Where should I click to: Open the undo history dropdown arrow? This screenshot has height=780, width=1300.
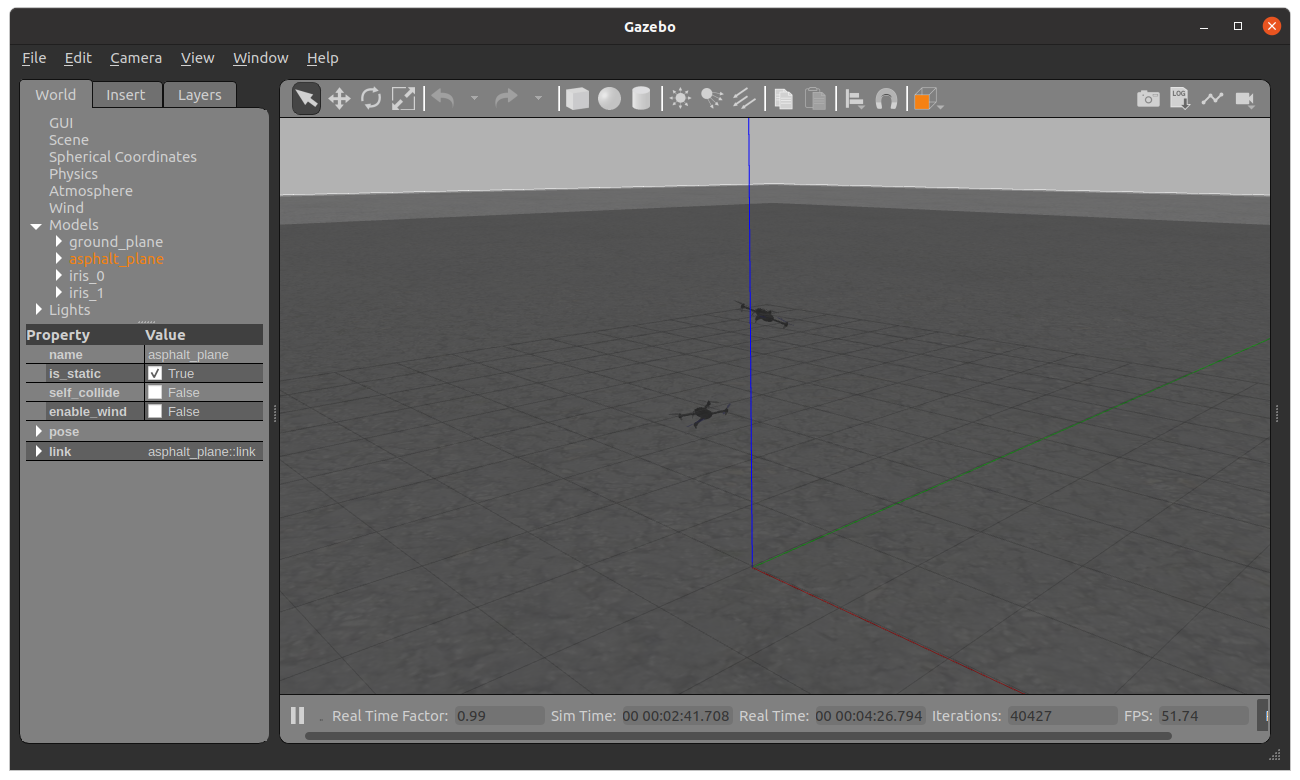474,98
